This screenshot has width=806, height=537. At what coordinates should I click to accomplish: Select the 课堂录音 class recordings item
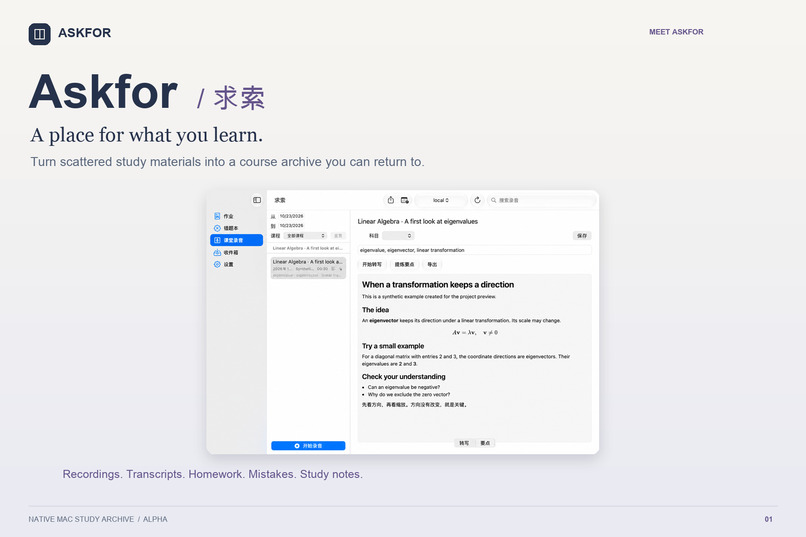(x=236, y=240)
